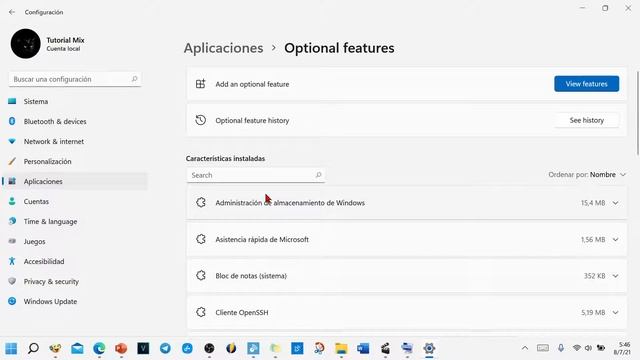This screenshot has height=360, width=640.
Task: Launch Microsoft Edge from taskbar
Action: tap(99, 349)
